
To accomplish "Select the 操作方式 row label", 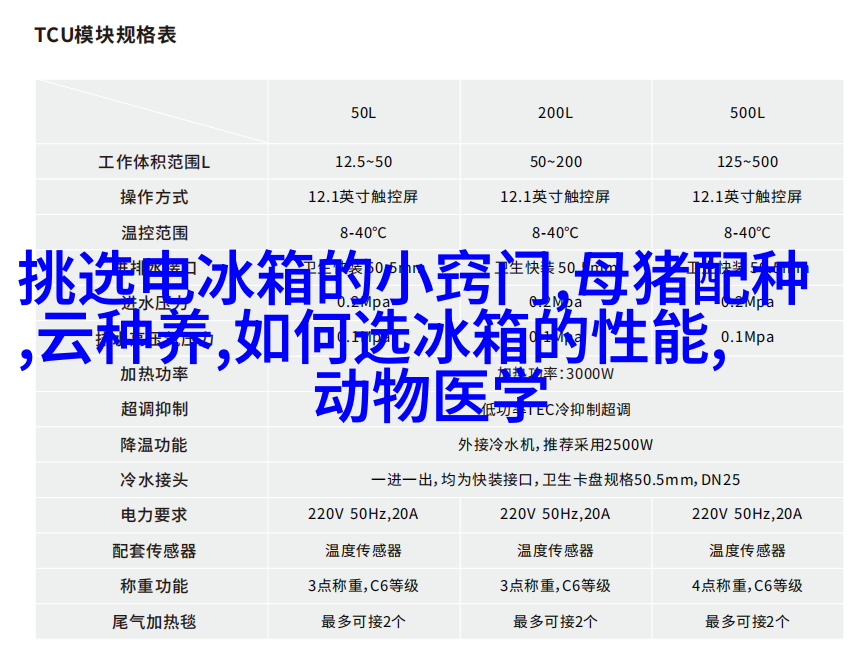I will [154, 197].
